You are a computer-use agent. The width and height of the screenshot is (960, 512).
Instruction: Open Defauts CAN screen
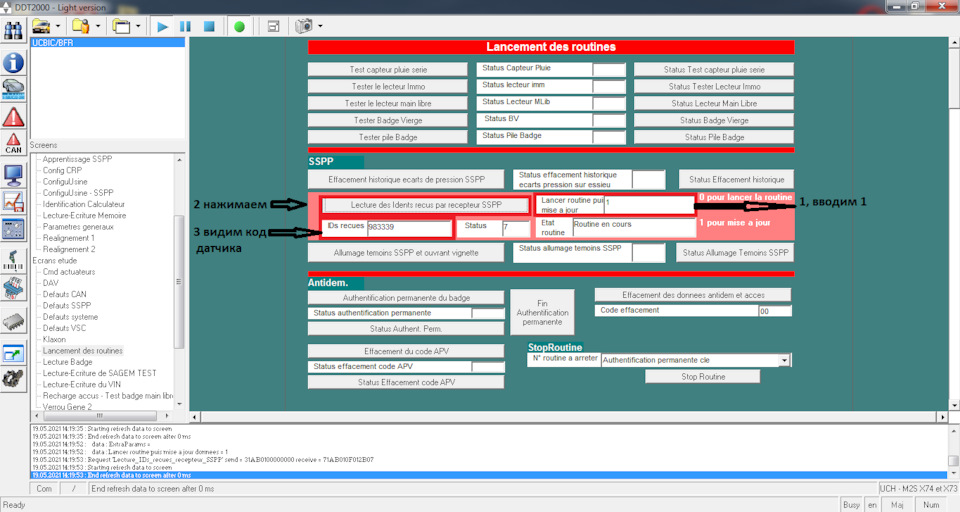[x=64, y=294]
